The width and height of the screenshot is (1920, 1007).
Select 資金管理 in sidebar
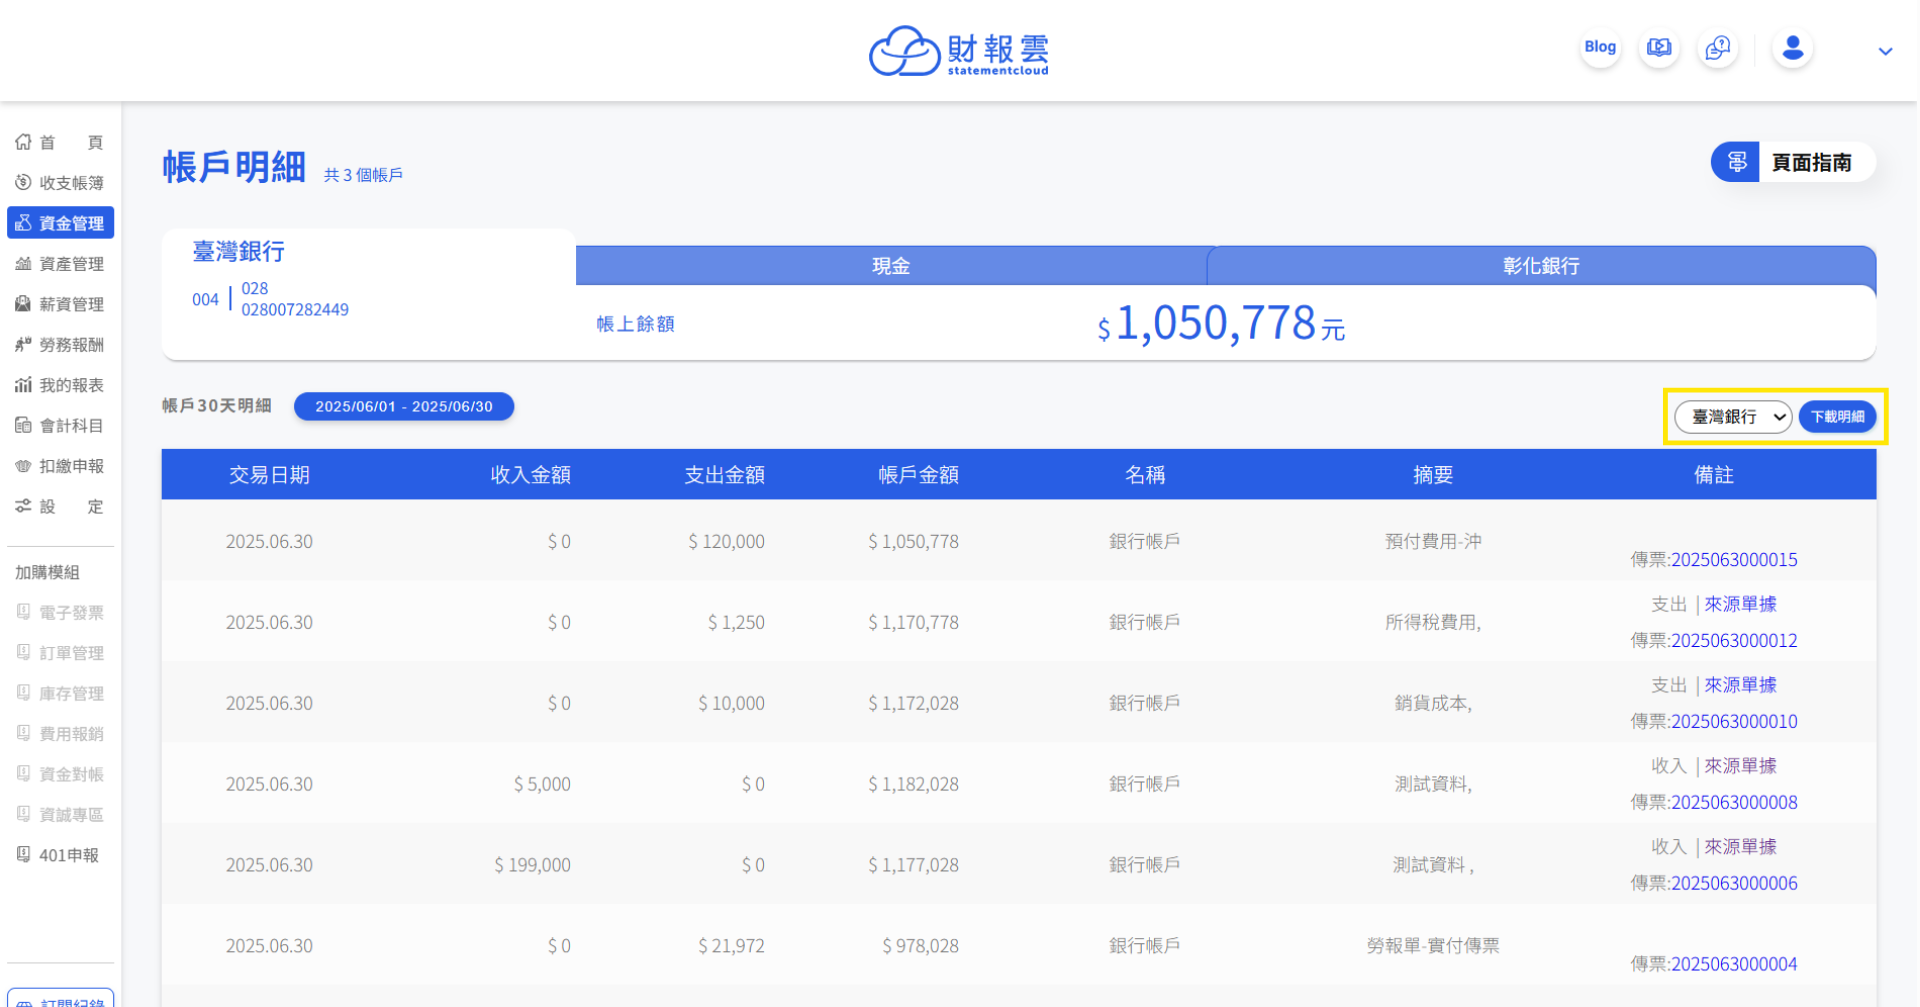point(60,223)
